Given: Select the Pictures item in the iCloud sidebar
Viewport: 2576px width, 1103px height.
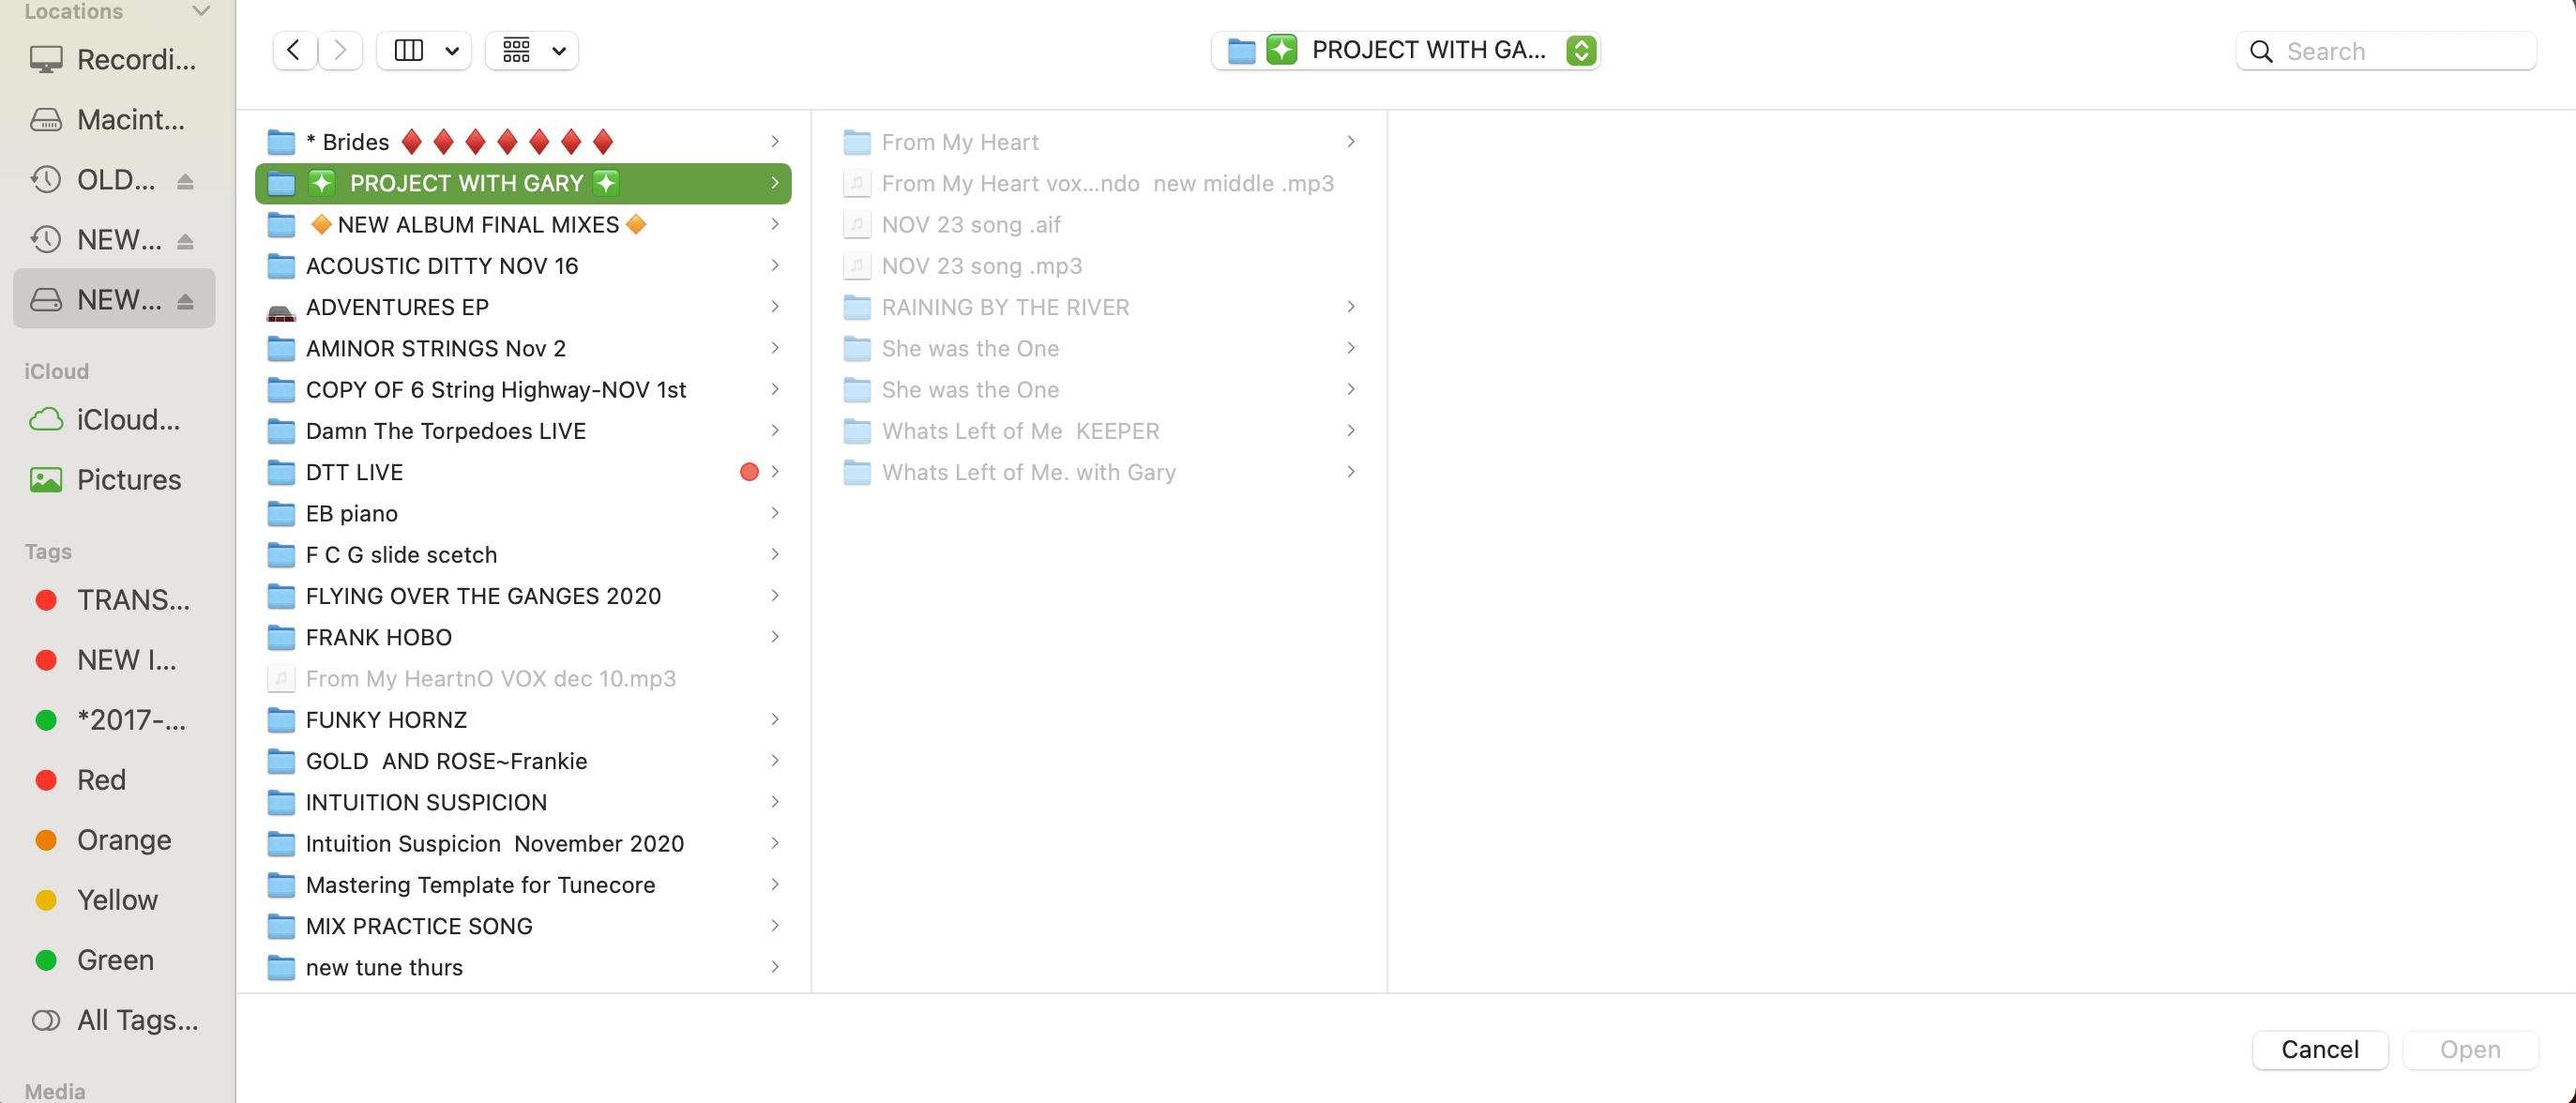Looking at the screenshot, I should (128, 479).
